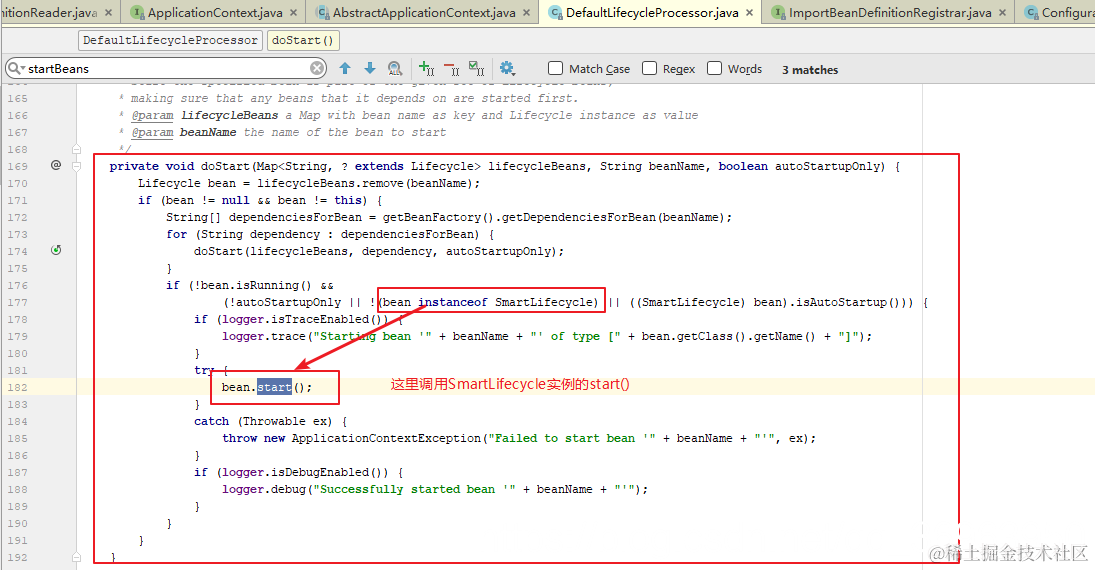
Task: Close AbstractApplicationContext.java tab
Action: (527, 13)
